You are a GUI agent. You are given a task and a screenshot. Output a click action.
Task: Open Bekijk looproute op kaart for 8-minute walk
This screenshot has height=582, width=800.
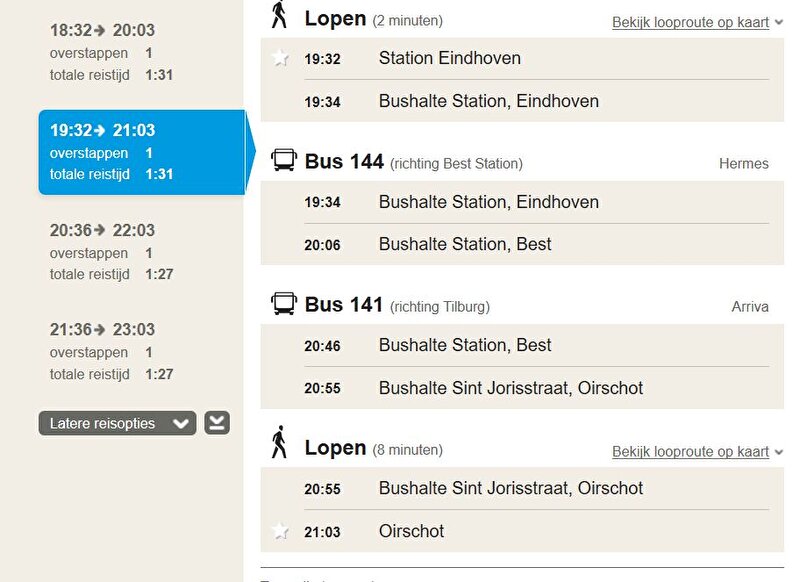[690, 452]
